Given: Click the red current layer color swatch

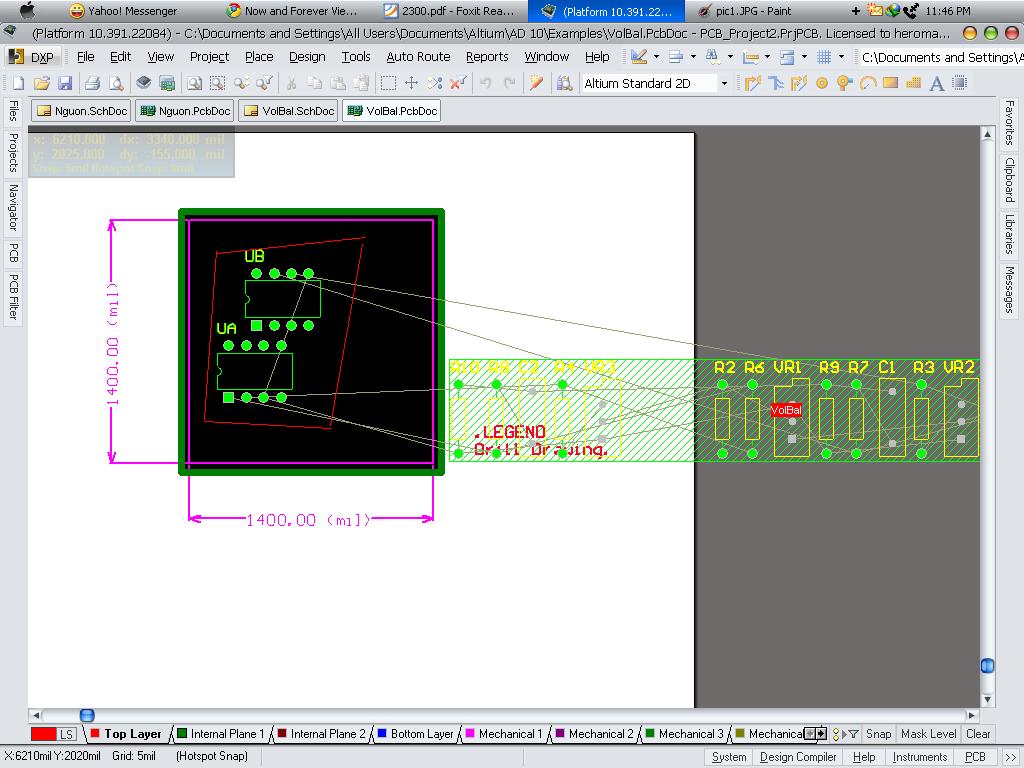Looking at the screenshot, I should 43,734.
